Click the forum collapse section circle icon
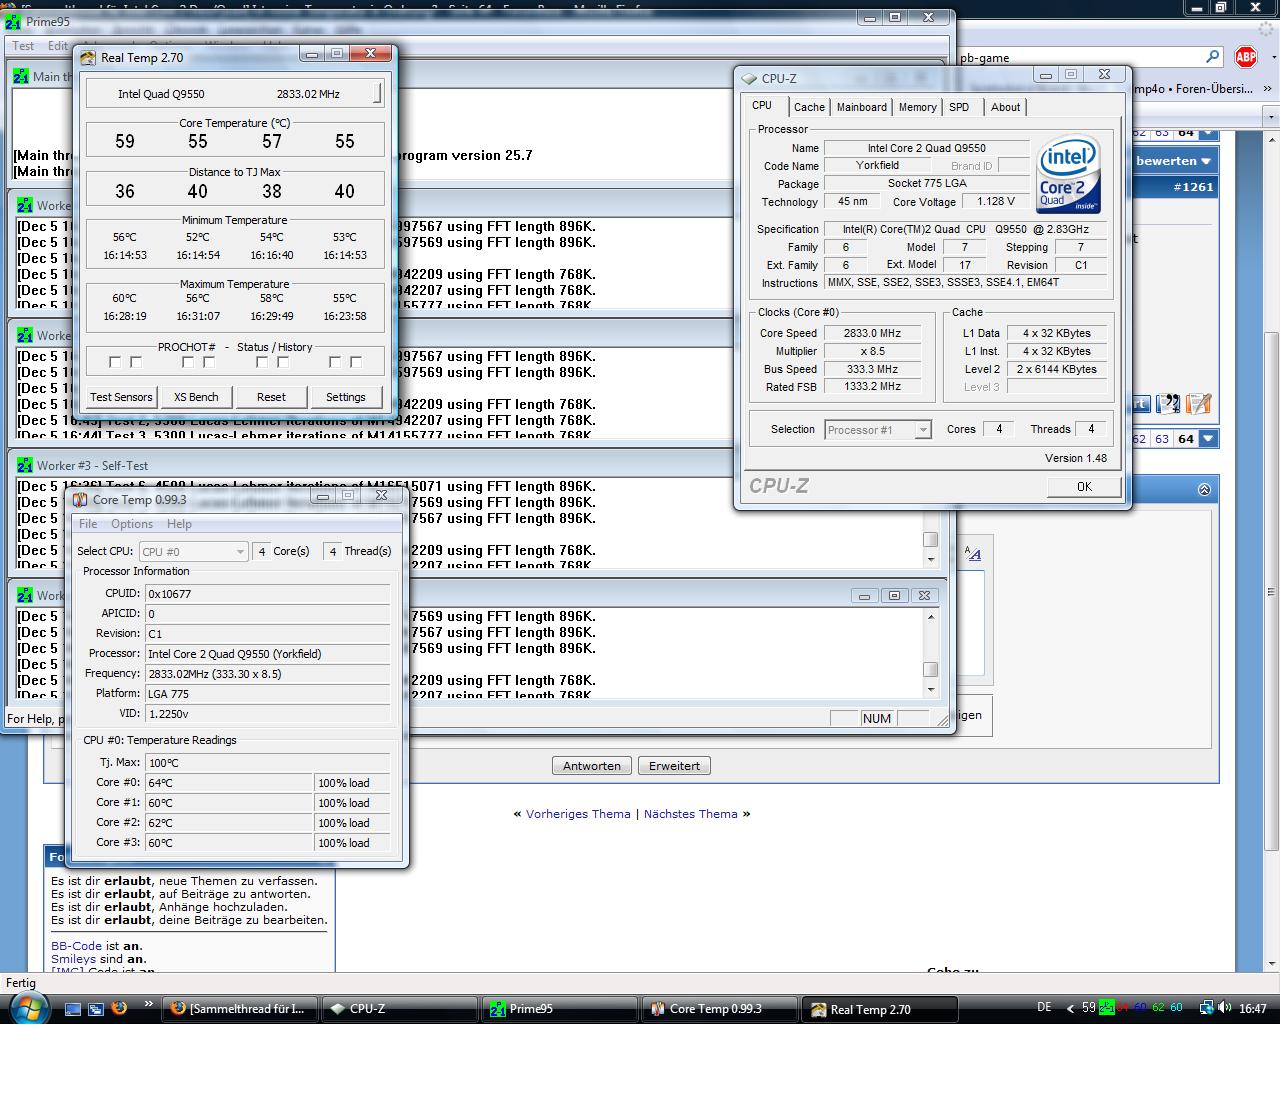The width and height of the screenshot is (1280, 1120). coord(1204,489)
